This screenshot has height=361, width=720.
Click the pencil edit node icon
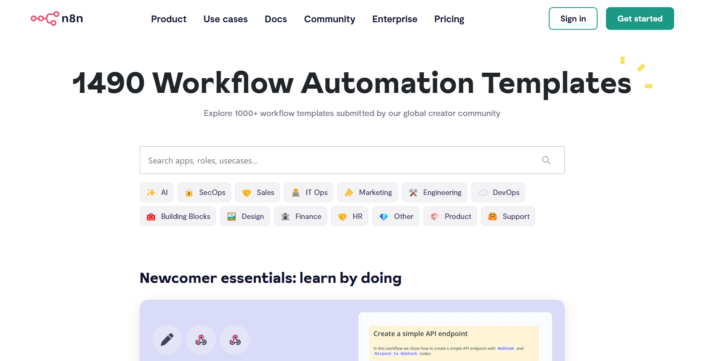(x=167, y=340)
